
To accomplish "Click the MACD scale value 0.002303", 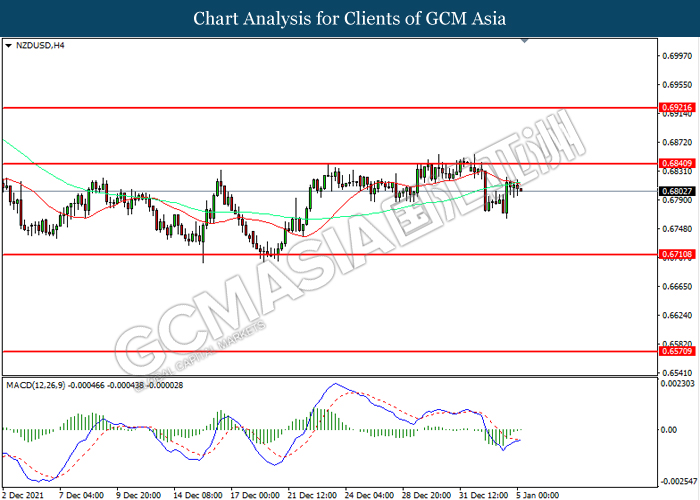I will [678, 383].
